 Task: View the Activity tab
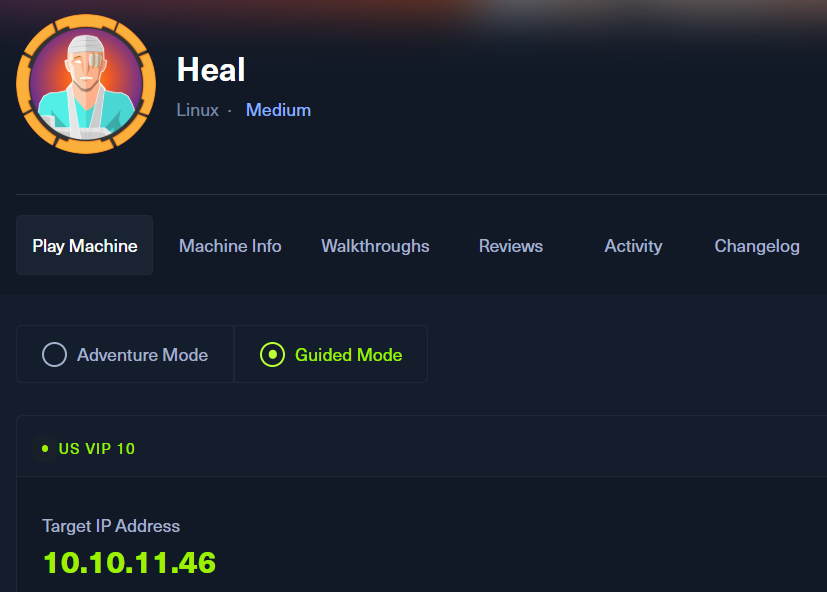633,246
